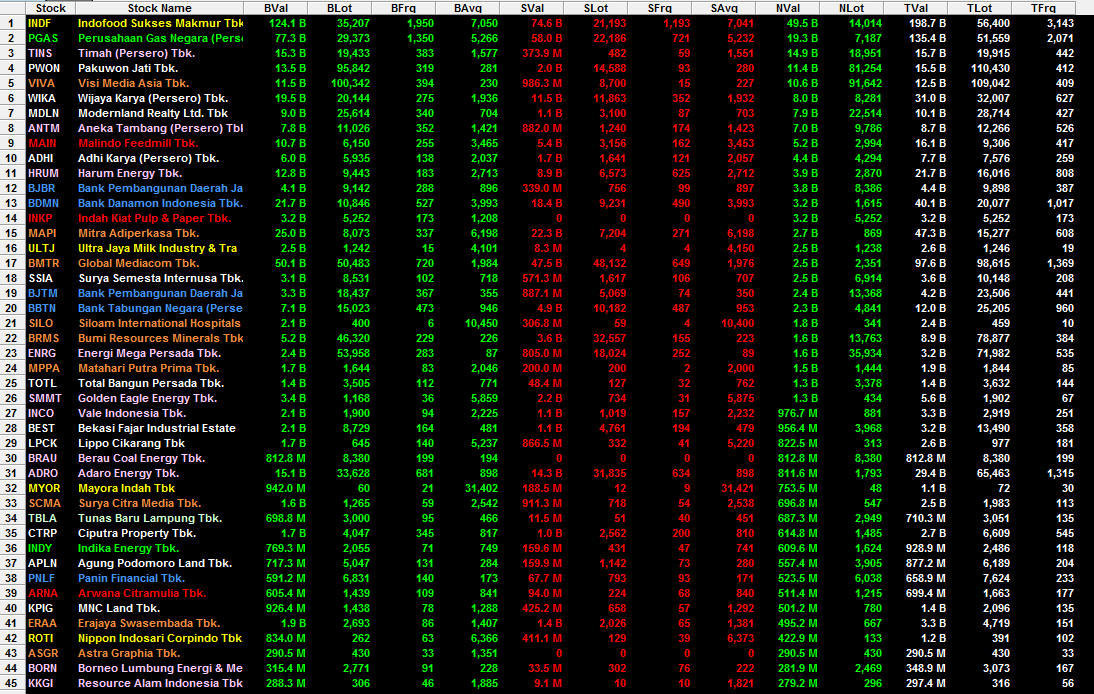Sort by the Stock column header
Screen dimensions: 1094x694
click(x=50, y=8)
